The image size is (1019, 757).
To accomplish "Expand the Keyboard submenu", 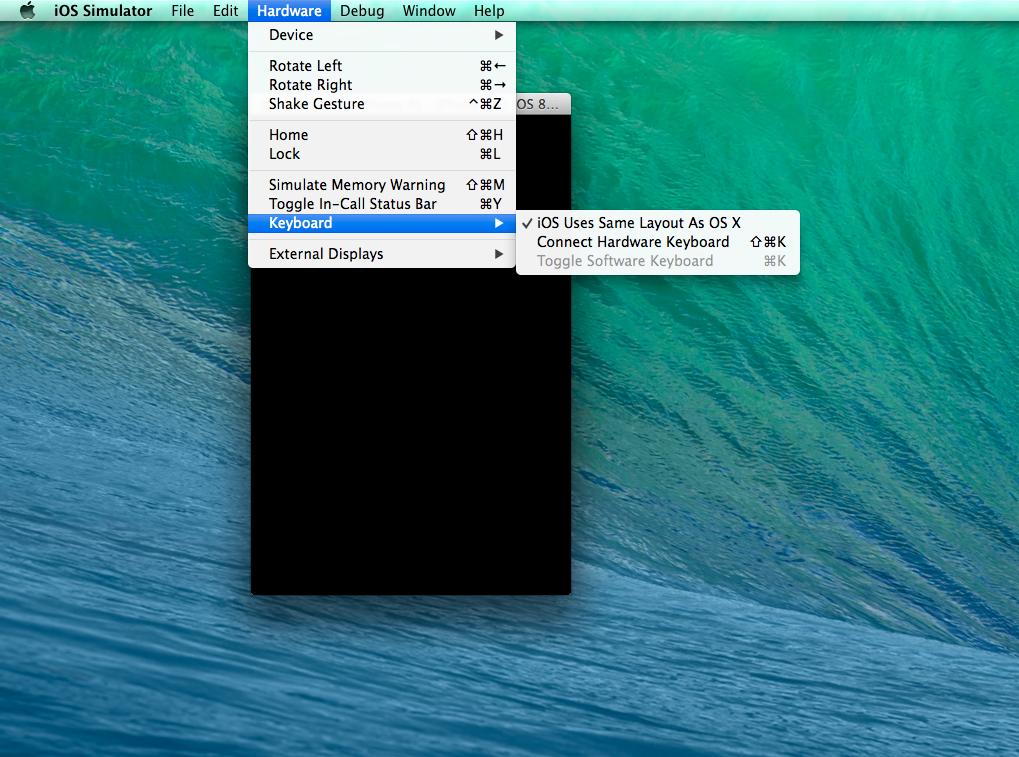I will coord(382,223).
